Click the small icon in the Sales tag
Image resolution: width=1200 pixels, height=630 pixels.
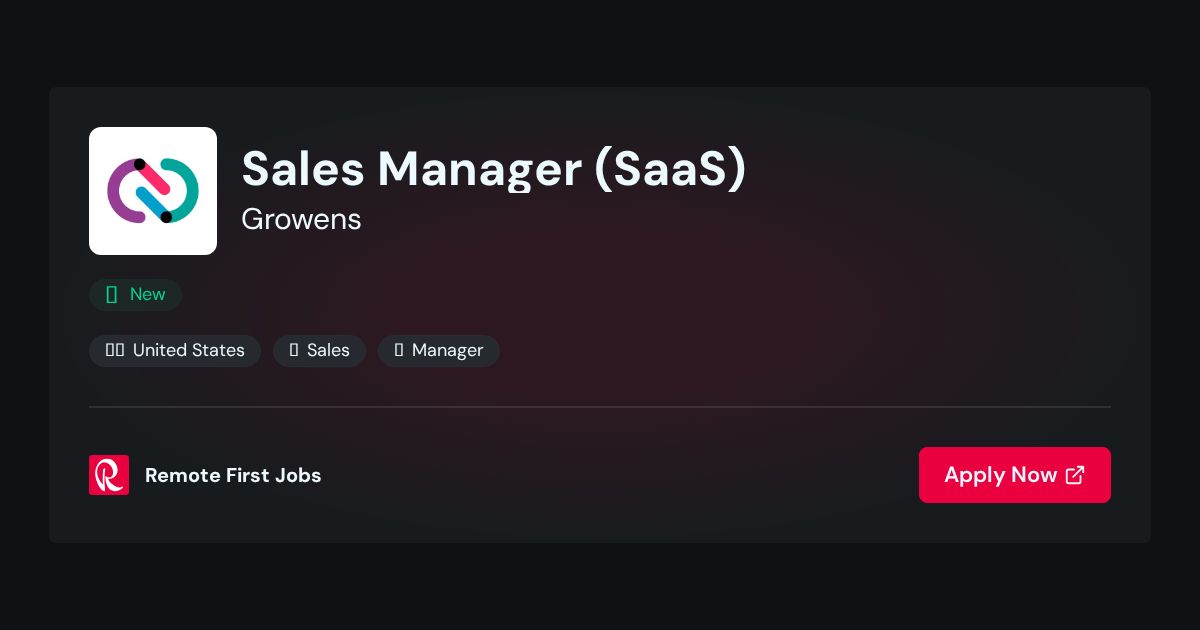tap(294, 350)
